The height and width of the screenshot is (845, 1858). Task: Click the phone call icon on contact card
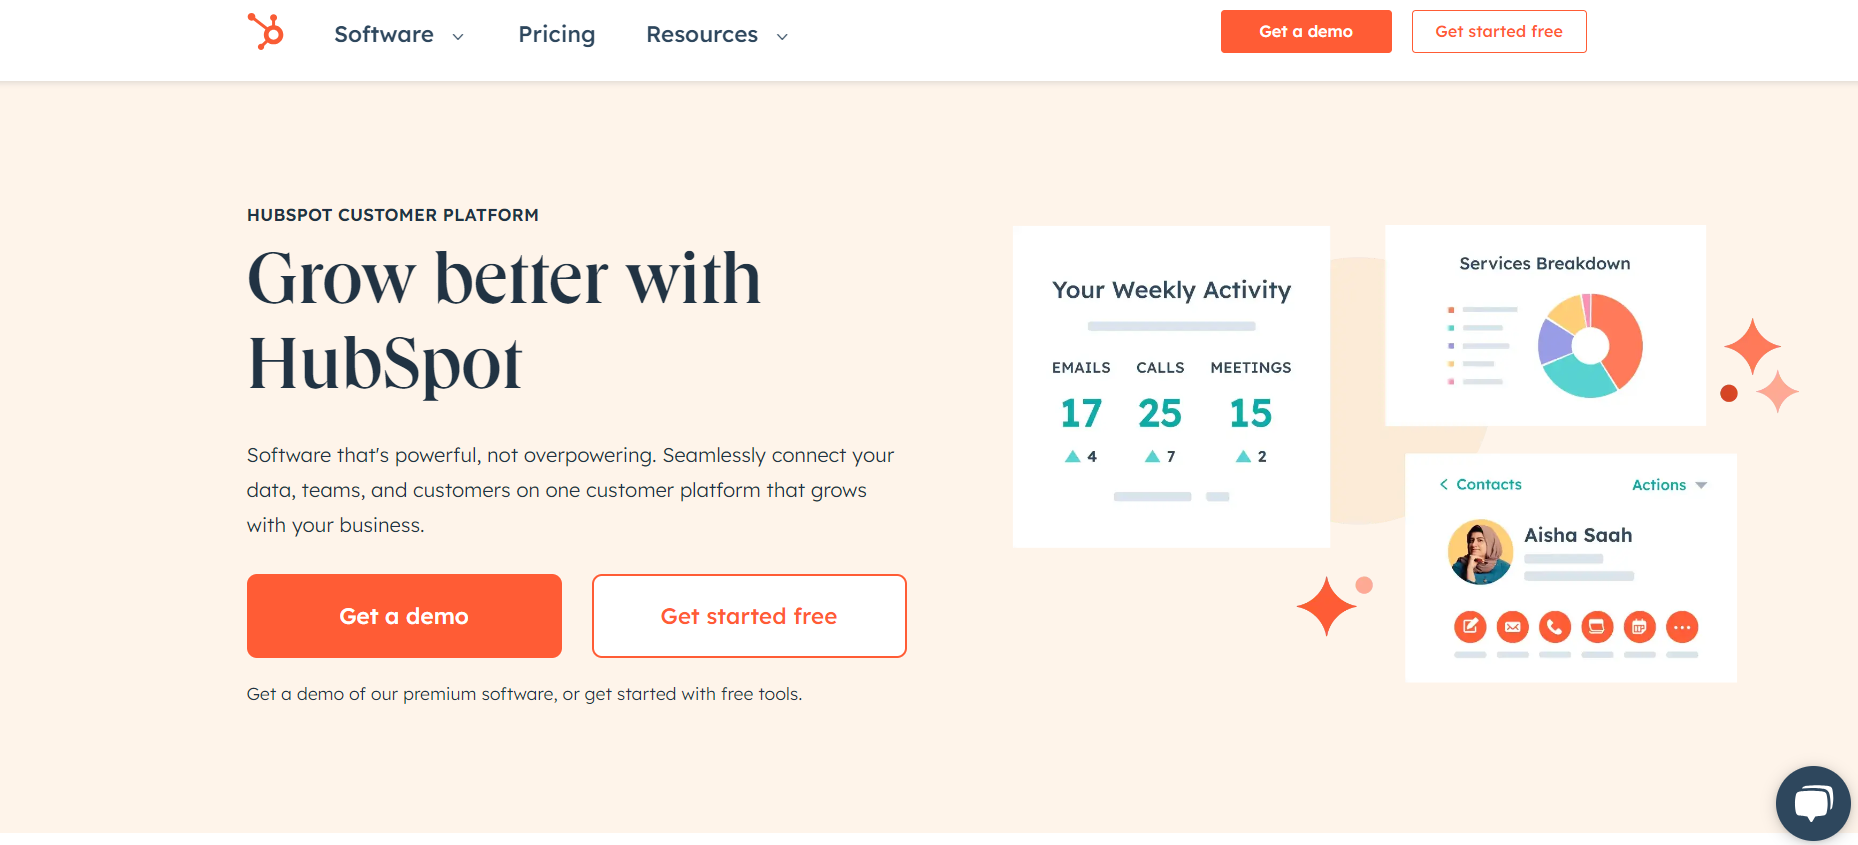click(1555, 627)
